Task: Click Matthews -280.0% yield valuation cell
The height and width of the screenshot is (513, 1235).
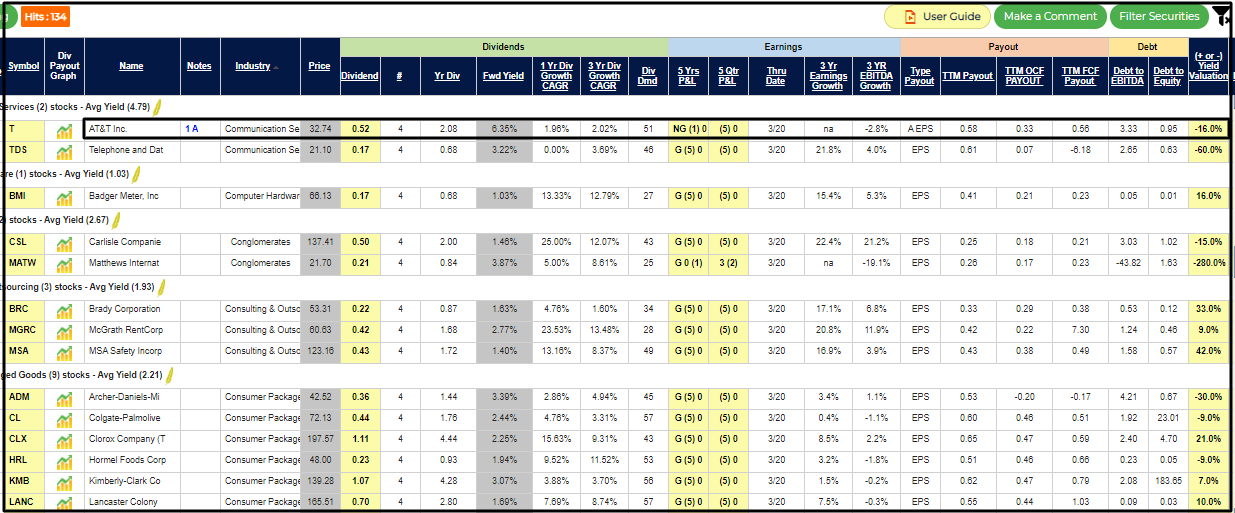Action: point(1209,263)
